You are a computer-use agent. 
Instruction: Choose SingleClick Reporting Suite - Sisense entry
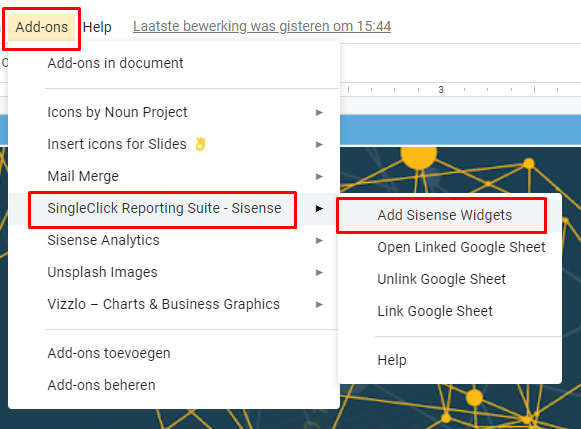pyautogui.click(x=164, y=208)
